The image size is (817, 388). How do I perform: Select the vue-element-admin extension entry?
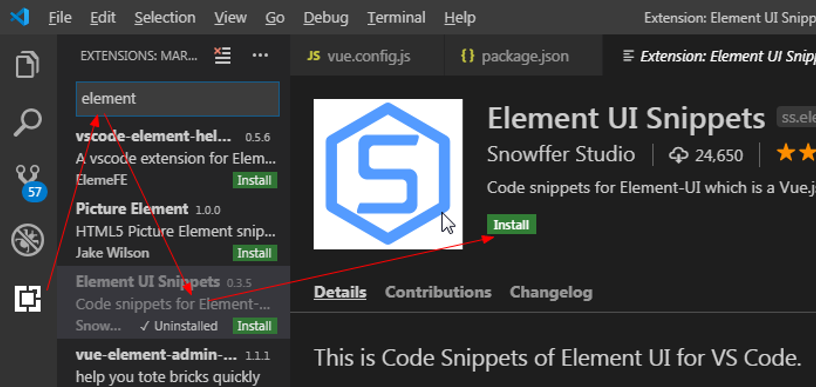(x=174, y=363)
